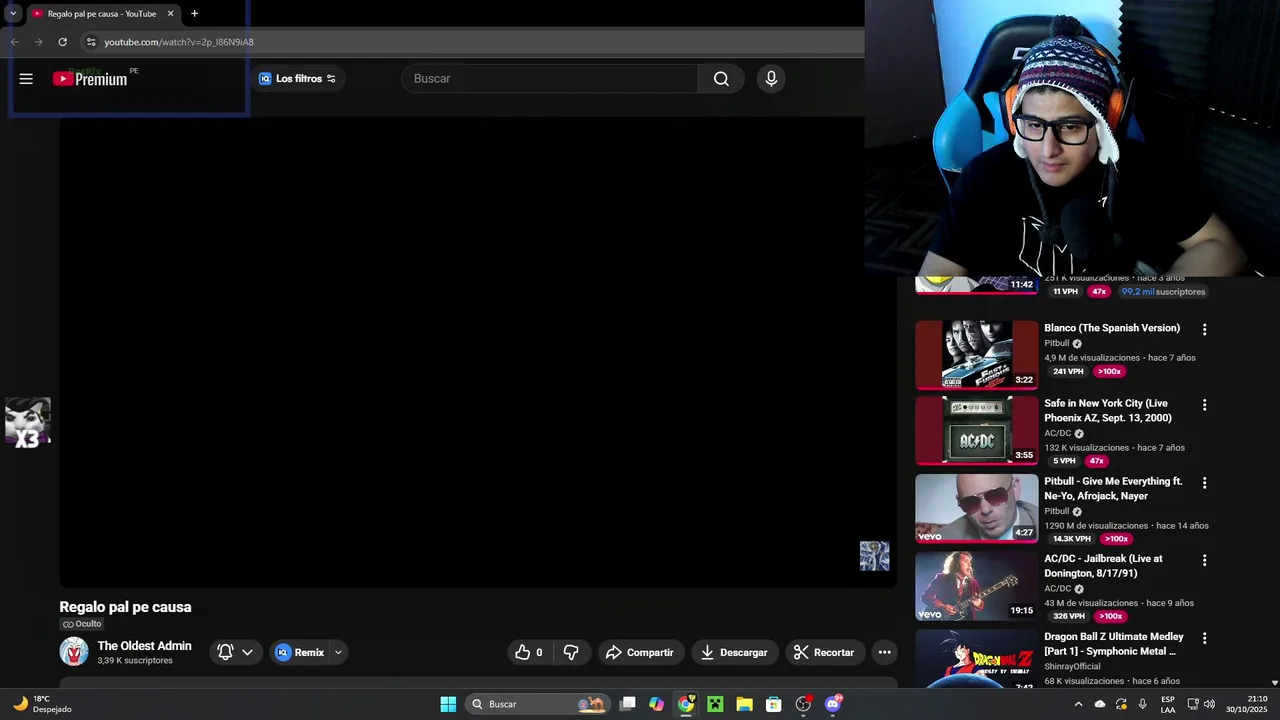
Task: Open Dragon Ball Z Ultimate Medley title
Action: pyautogui.click(x=1114, y=644)
